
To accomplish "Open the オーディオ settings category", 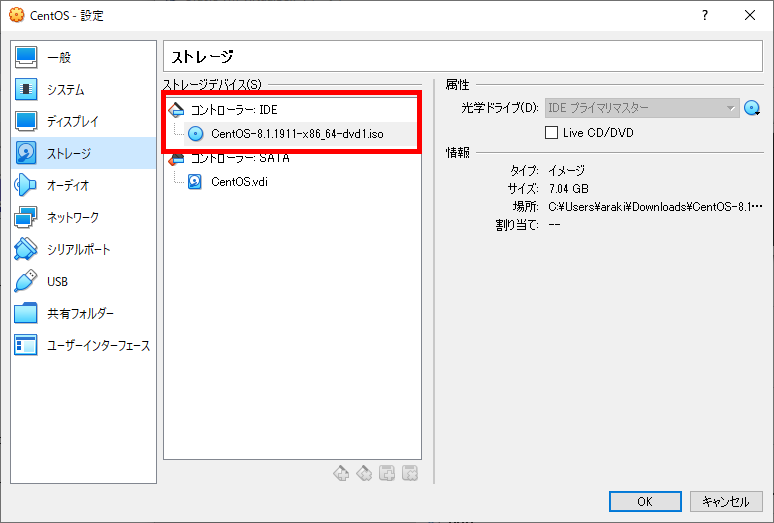I will pyautogui.click(x=83, y=185).
